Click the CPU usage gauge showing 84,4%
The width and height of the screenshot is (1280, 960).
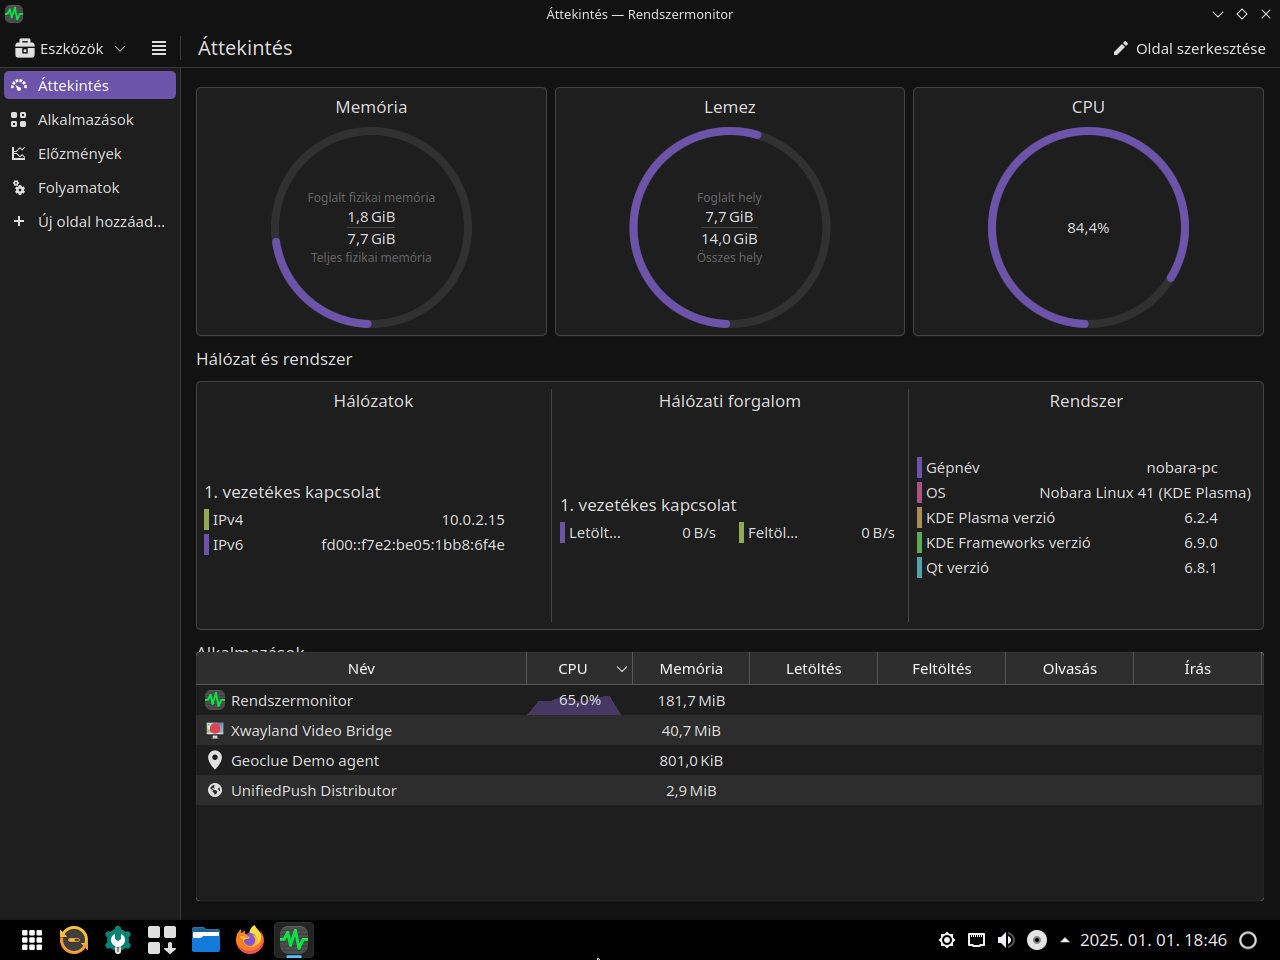coord(1088,228)
